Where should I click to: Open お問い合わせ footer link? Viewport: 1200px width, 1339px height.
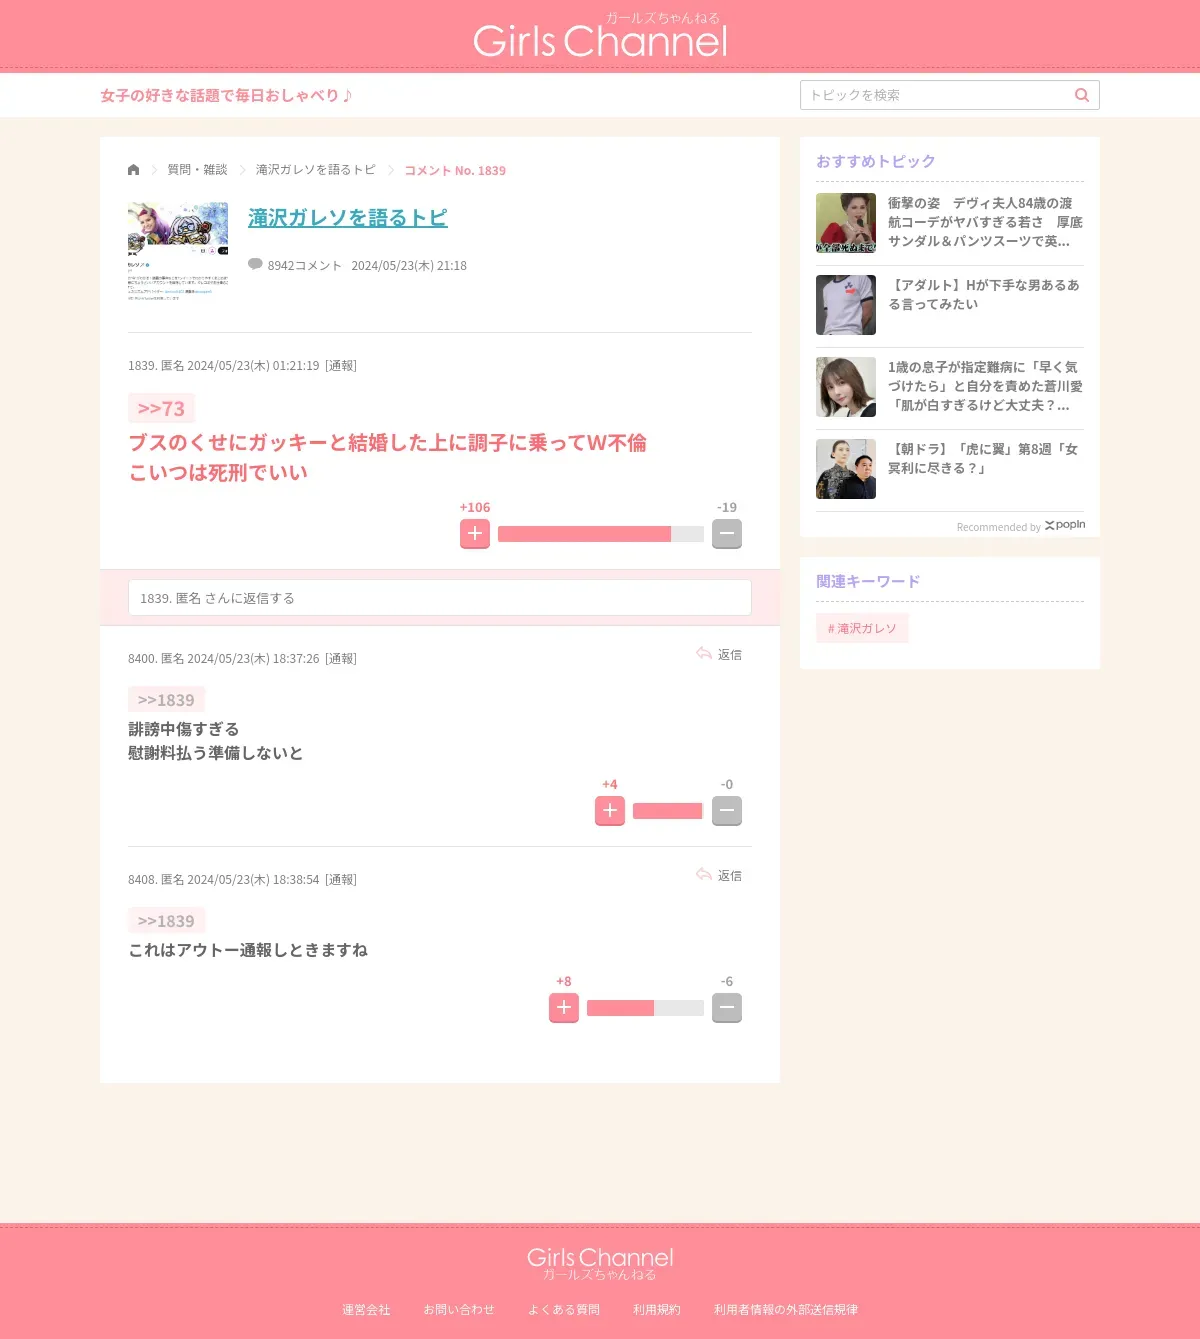(x=459, y=1310)
